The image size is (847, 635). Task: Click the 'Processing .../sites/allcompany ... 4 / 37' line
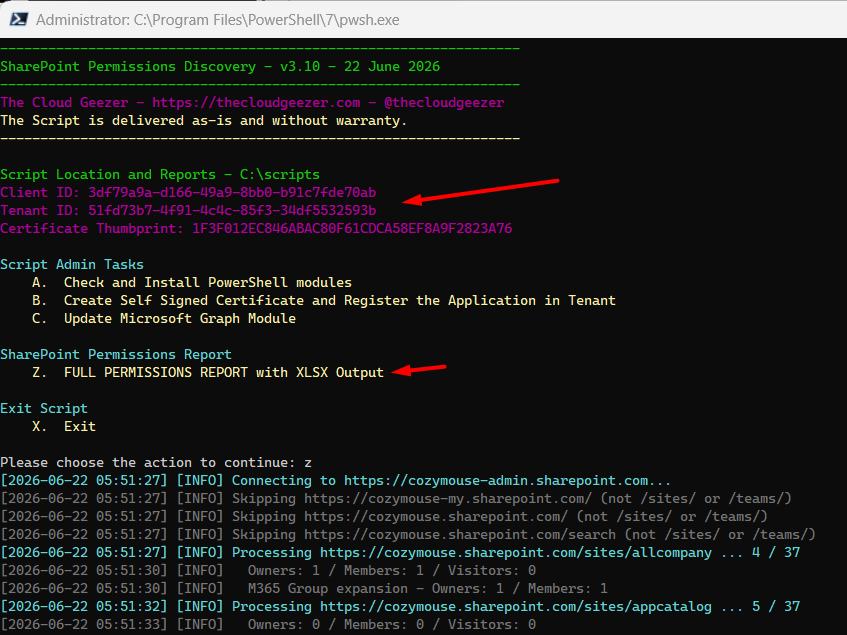tap(400, 552)
